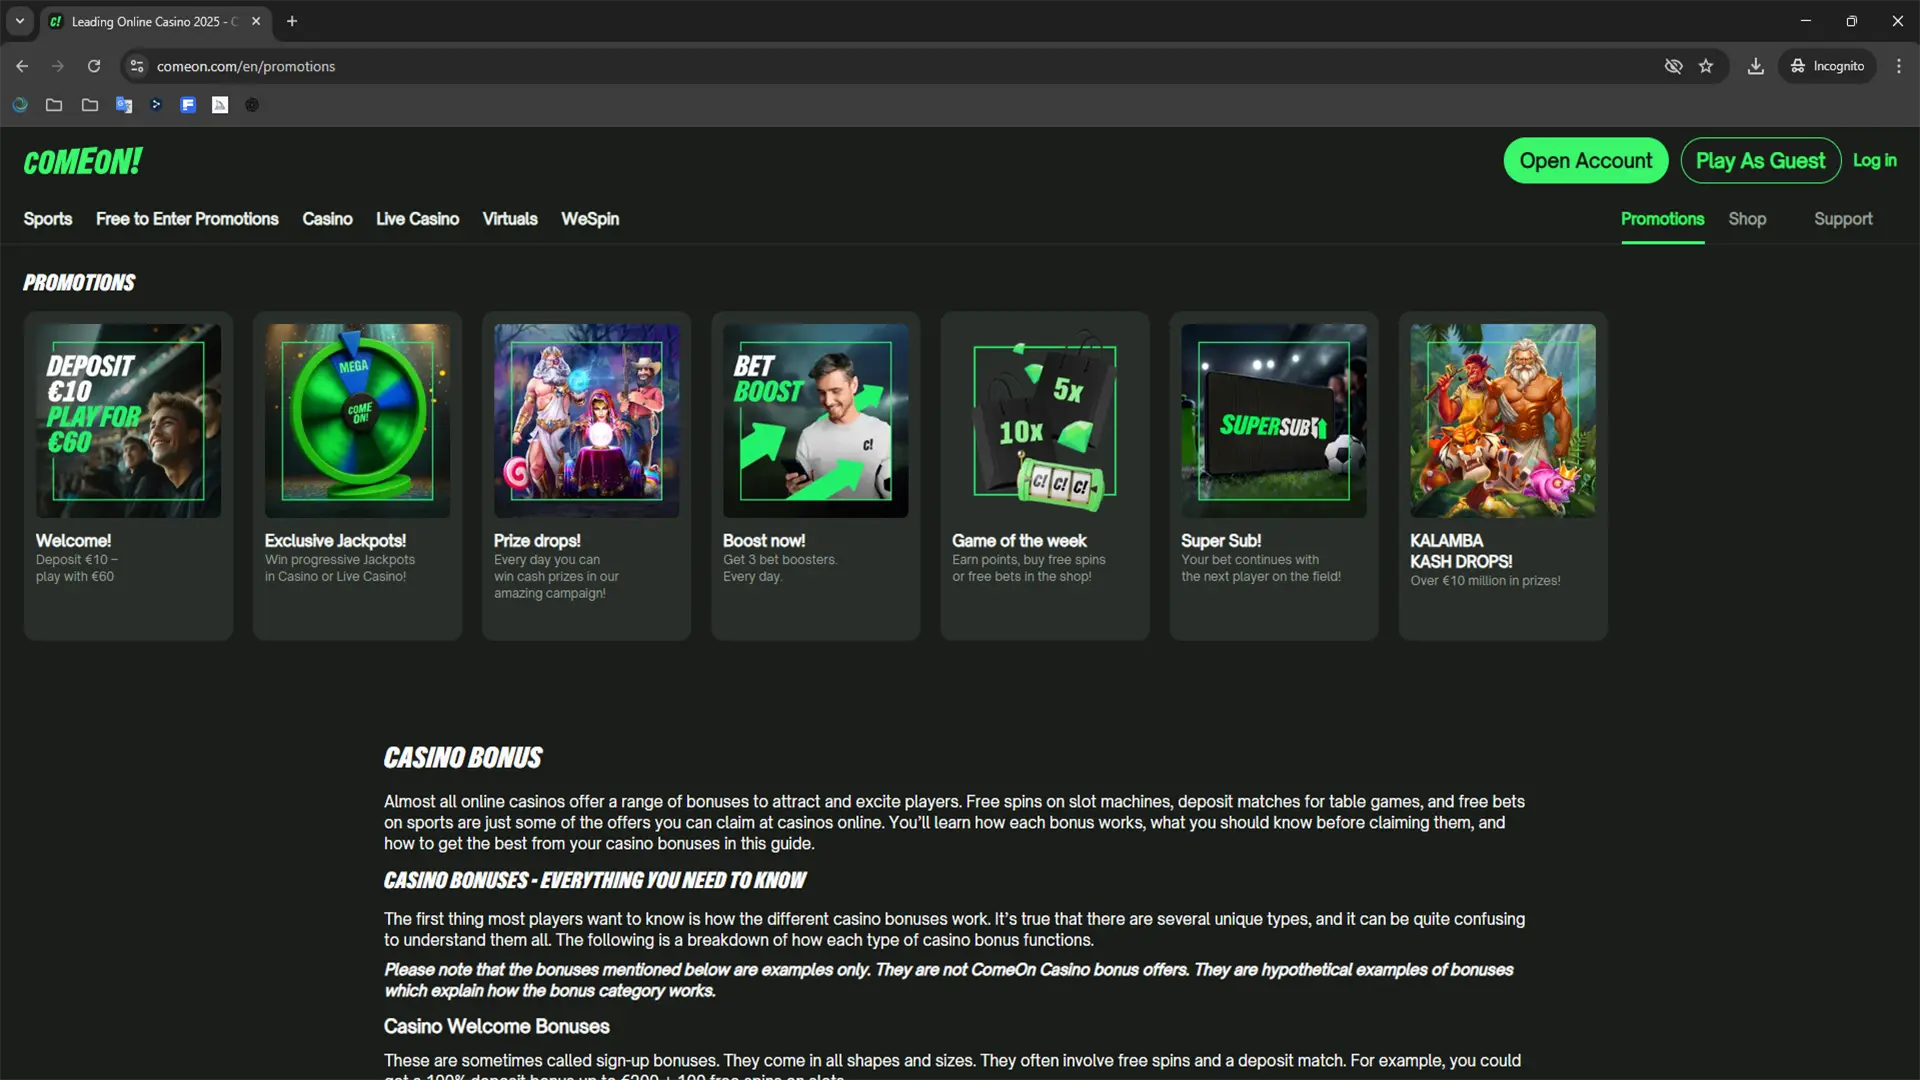Open the browser downloads icon

(1755, 66)
